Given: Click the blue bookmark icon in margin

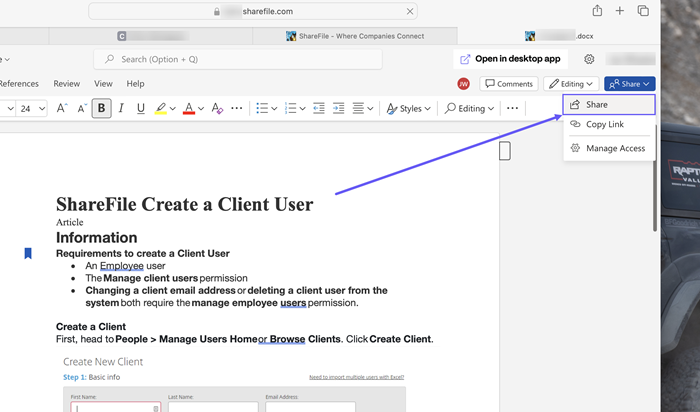Looking at the screenshot, I should click(28, 254).
